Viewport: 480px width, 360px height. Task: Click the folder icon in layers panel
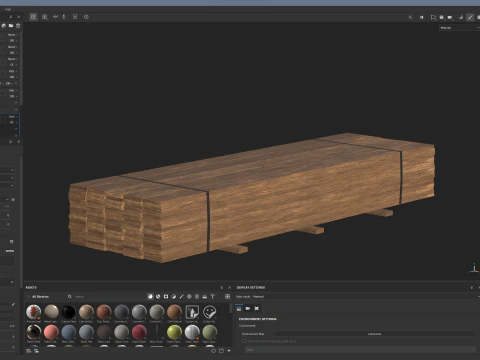click(11, 25)
